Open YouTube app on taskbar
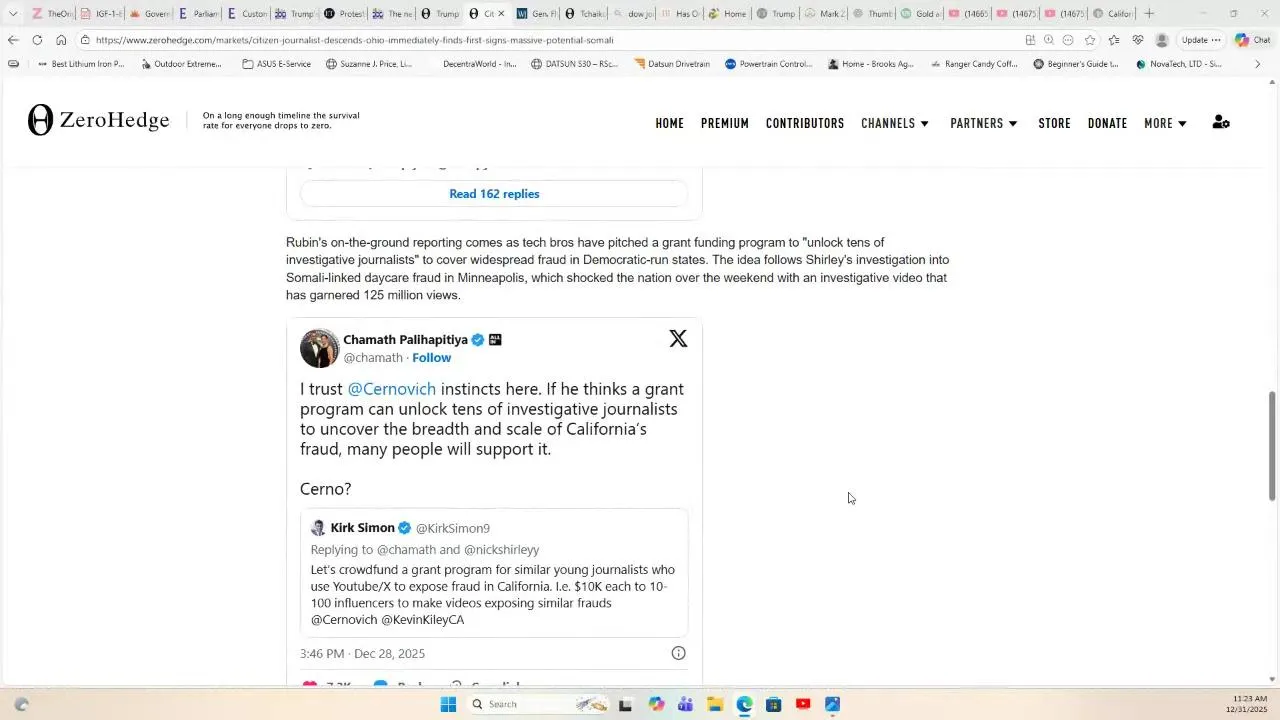The image size is (1280, 720). point(803,704)
